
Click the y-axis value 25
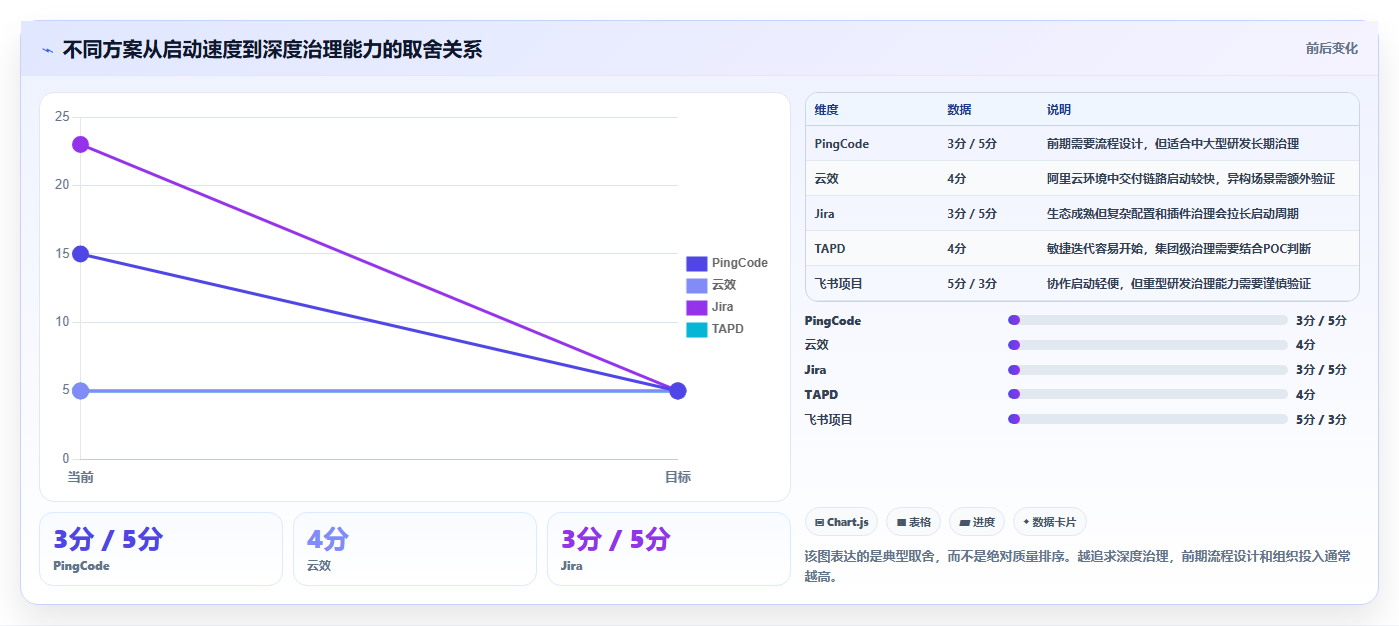62,117
